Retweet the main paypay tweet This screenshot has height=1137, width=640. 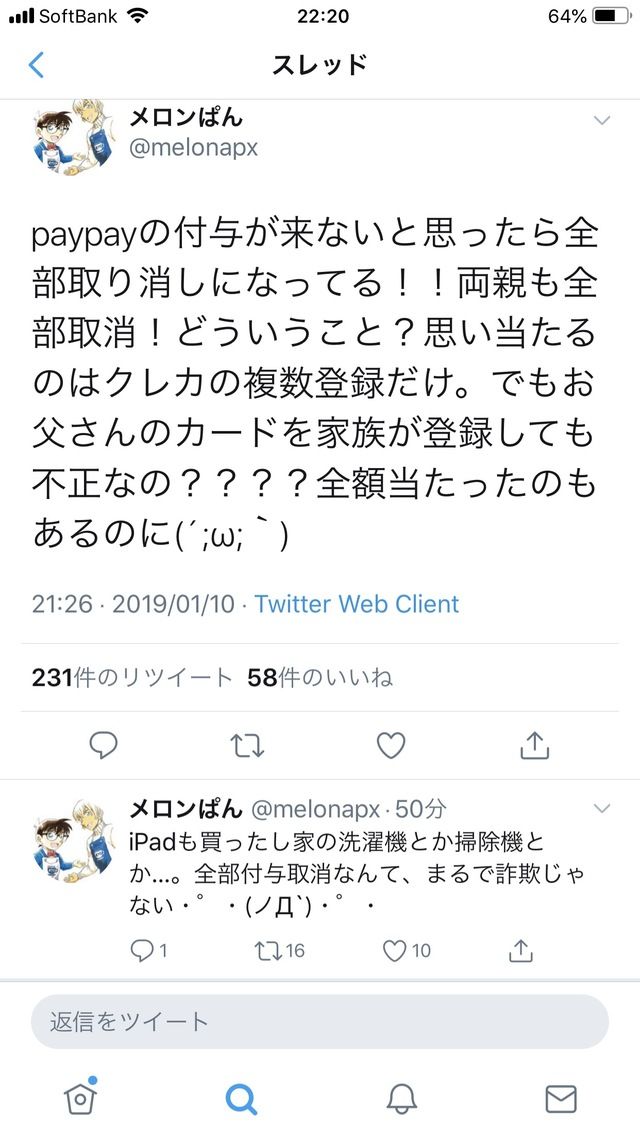pyautogui.click(x=246, y=745)
